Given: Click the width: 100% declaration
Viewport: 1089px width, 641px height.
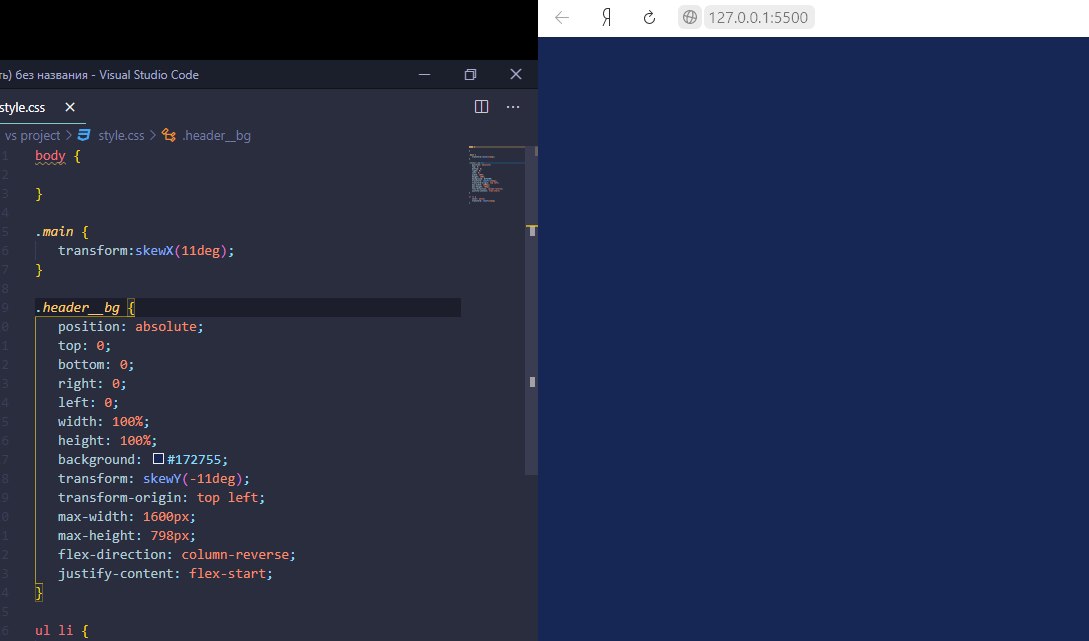Looking at the screenshot, I should pyautogui.click(x=103, y=421).
